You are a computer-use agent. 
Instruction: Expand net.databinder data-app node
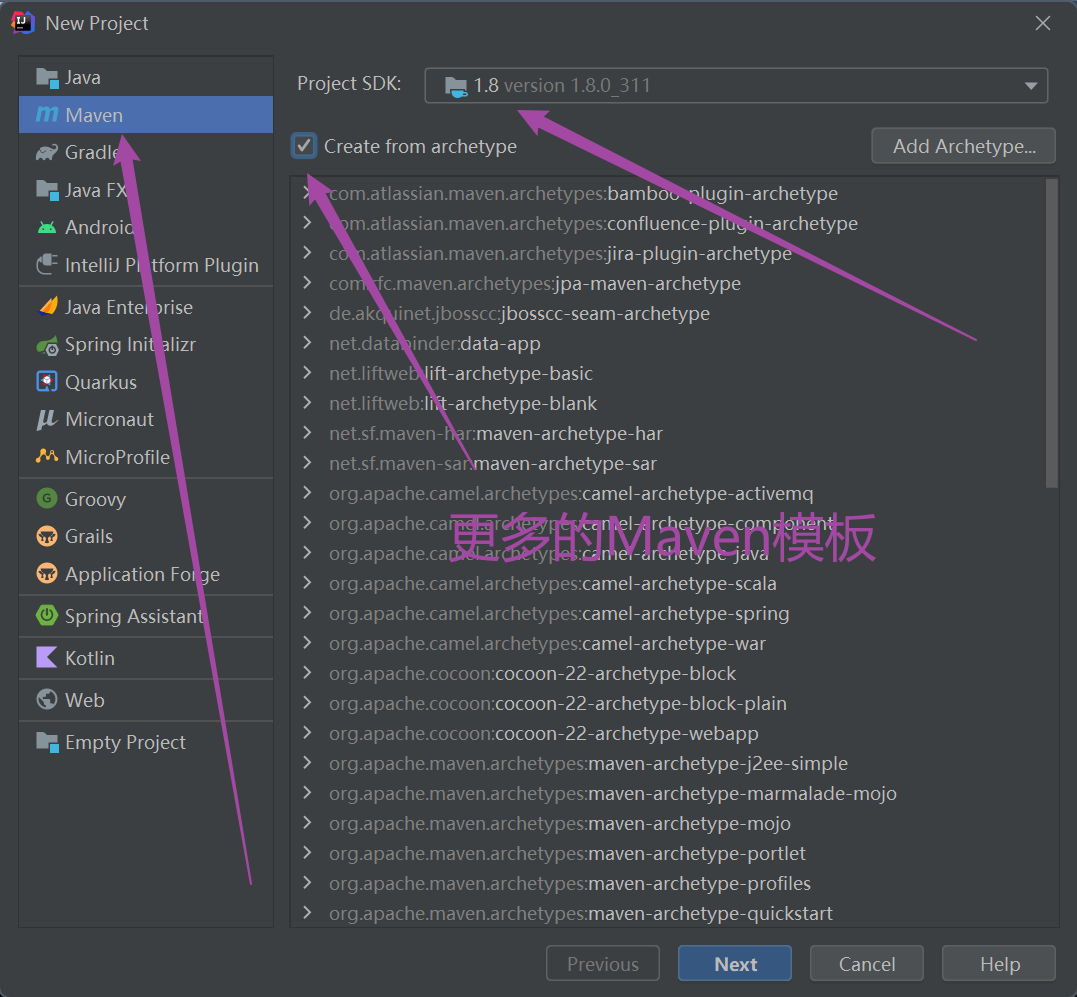click(x=307, y=343)
